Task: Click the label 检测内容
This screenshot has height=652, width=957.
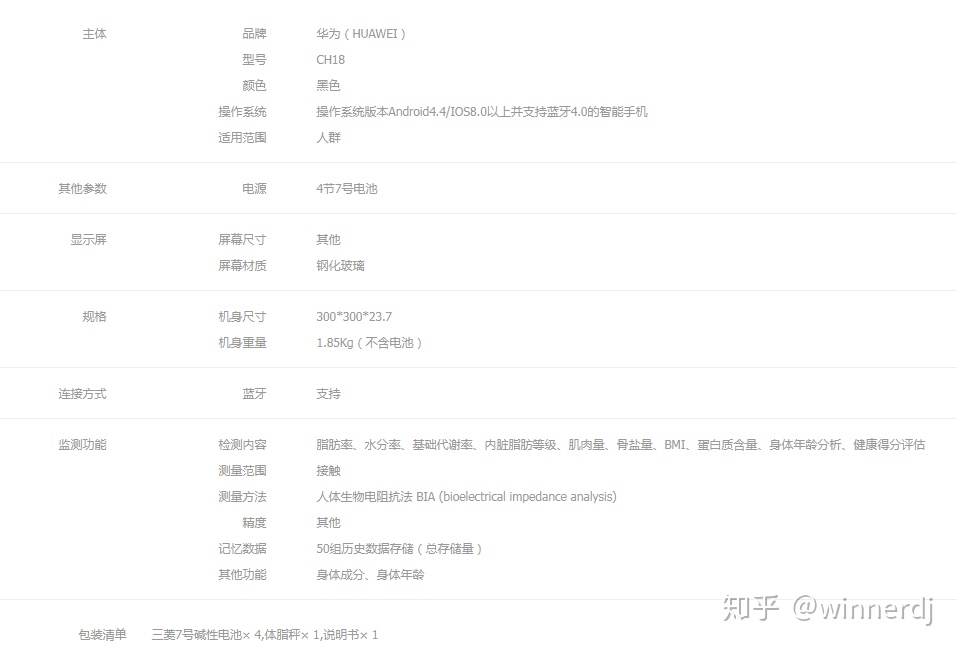Action: [242, 445]
